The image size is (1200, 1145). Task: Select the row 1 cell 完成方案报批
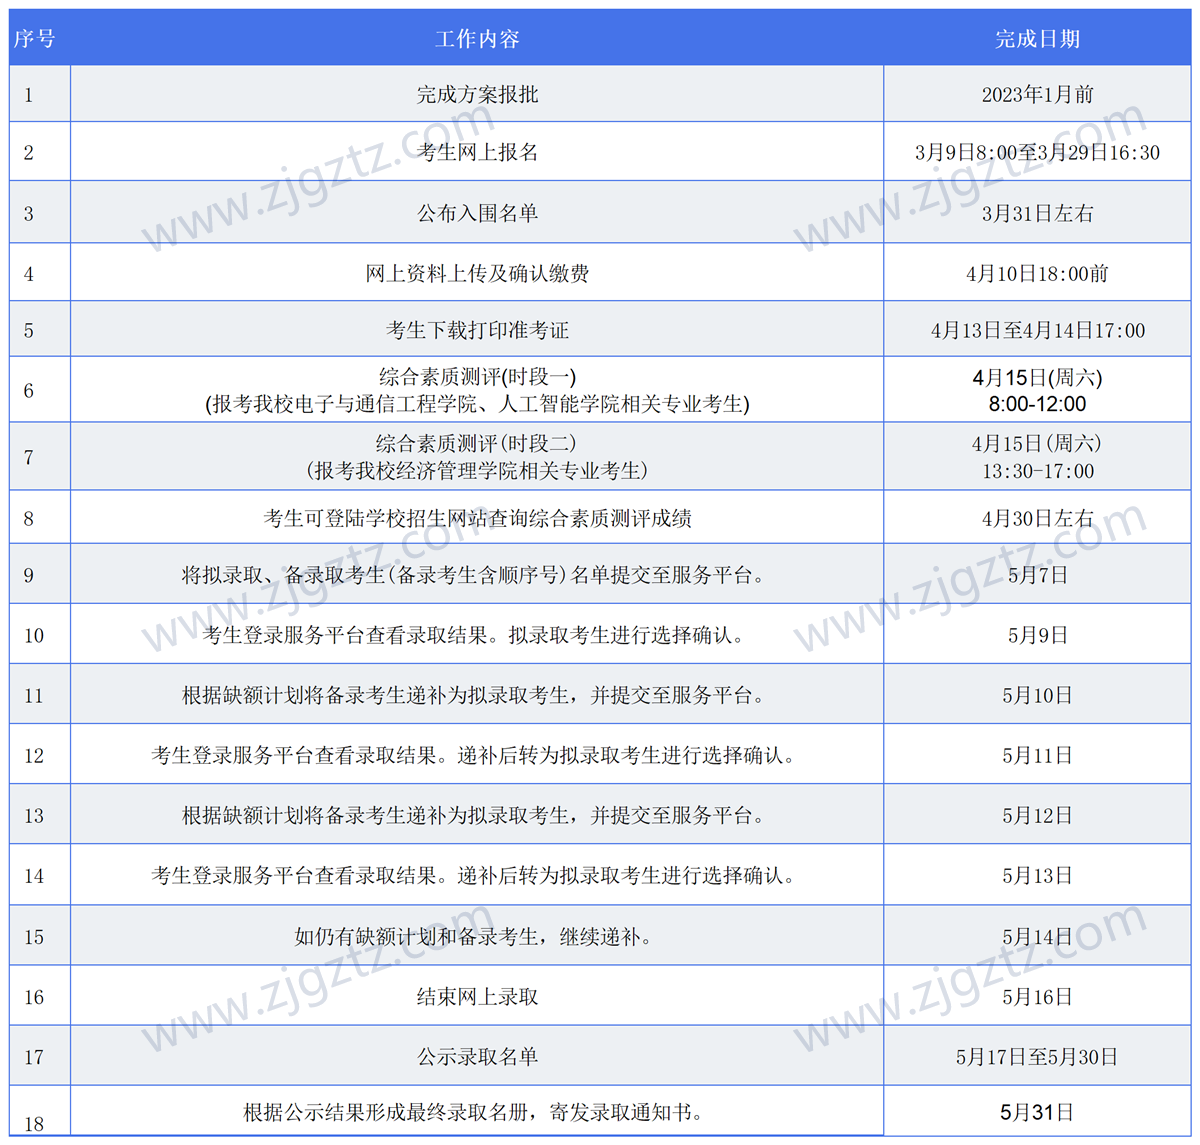pos(477,93)
